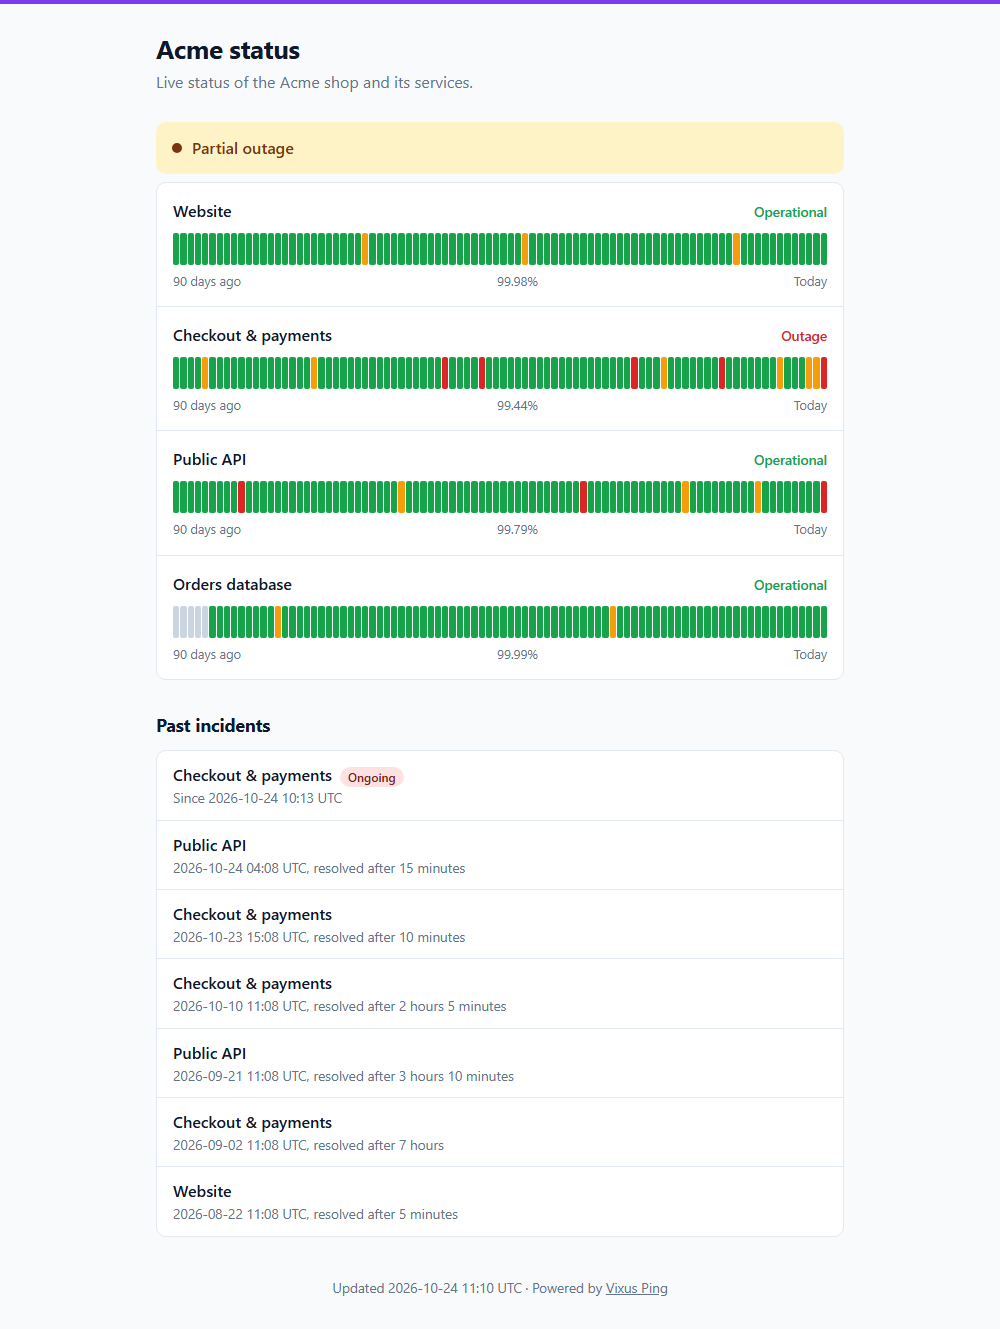Viewport: 1000px width, 1329px height.
Task: Click Checkout & payments name in uptime list
Action: pos(252,336)
